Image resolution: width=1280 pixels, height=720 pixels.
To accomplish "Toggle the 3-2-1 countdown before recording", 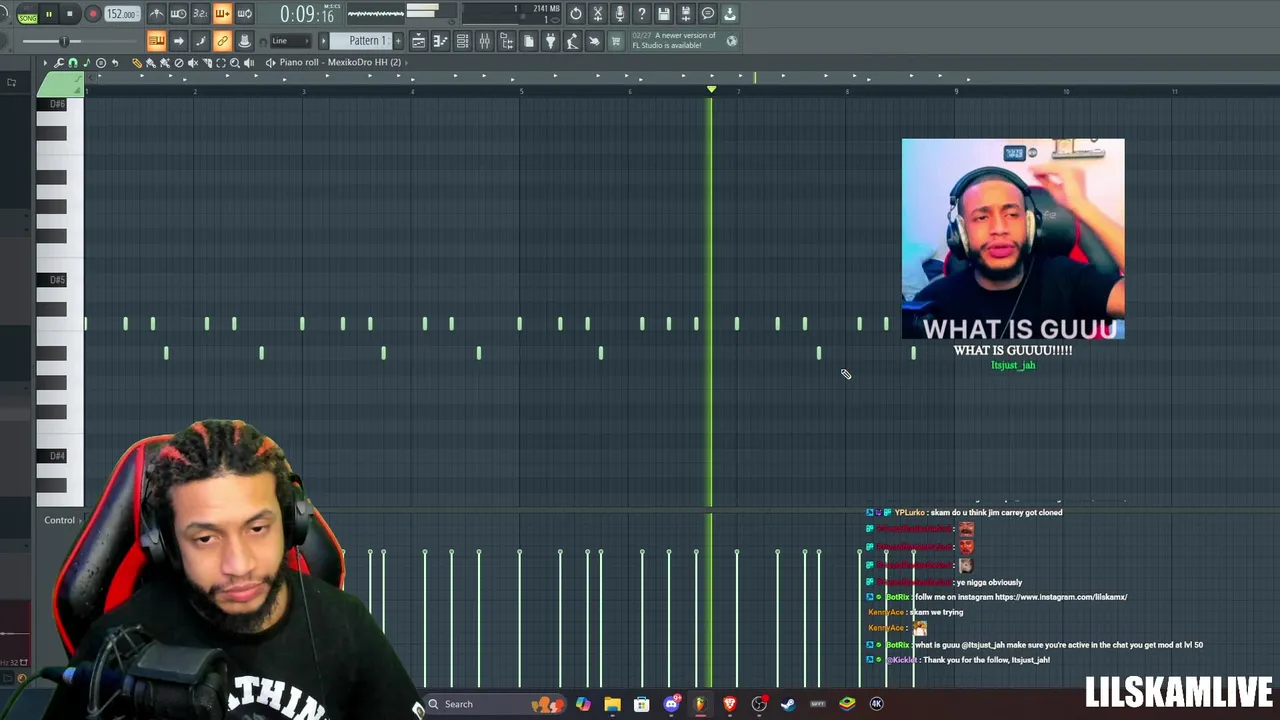I will tap(200, 14).
